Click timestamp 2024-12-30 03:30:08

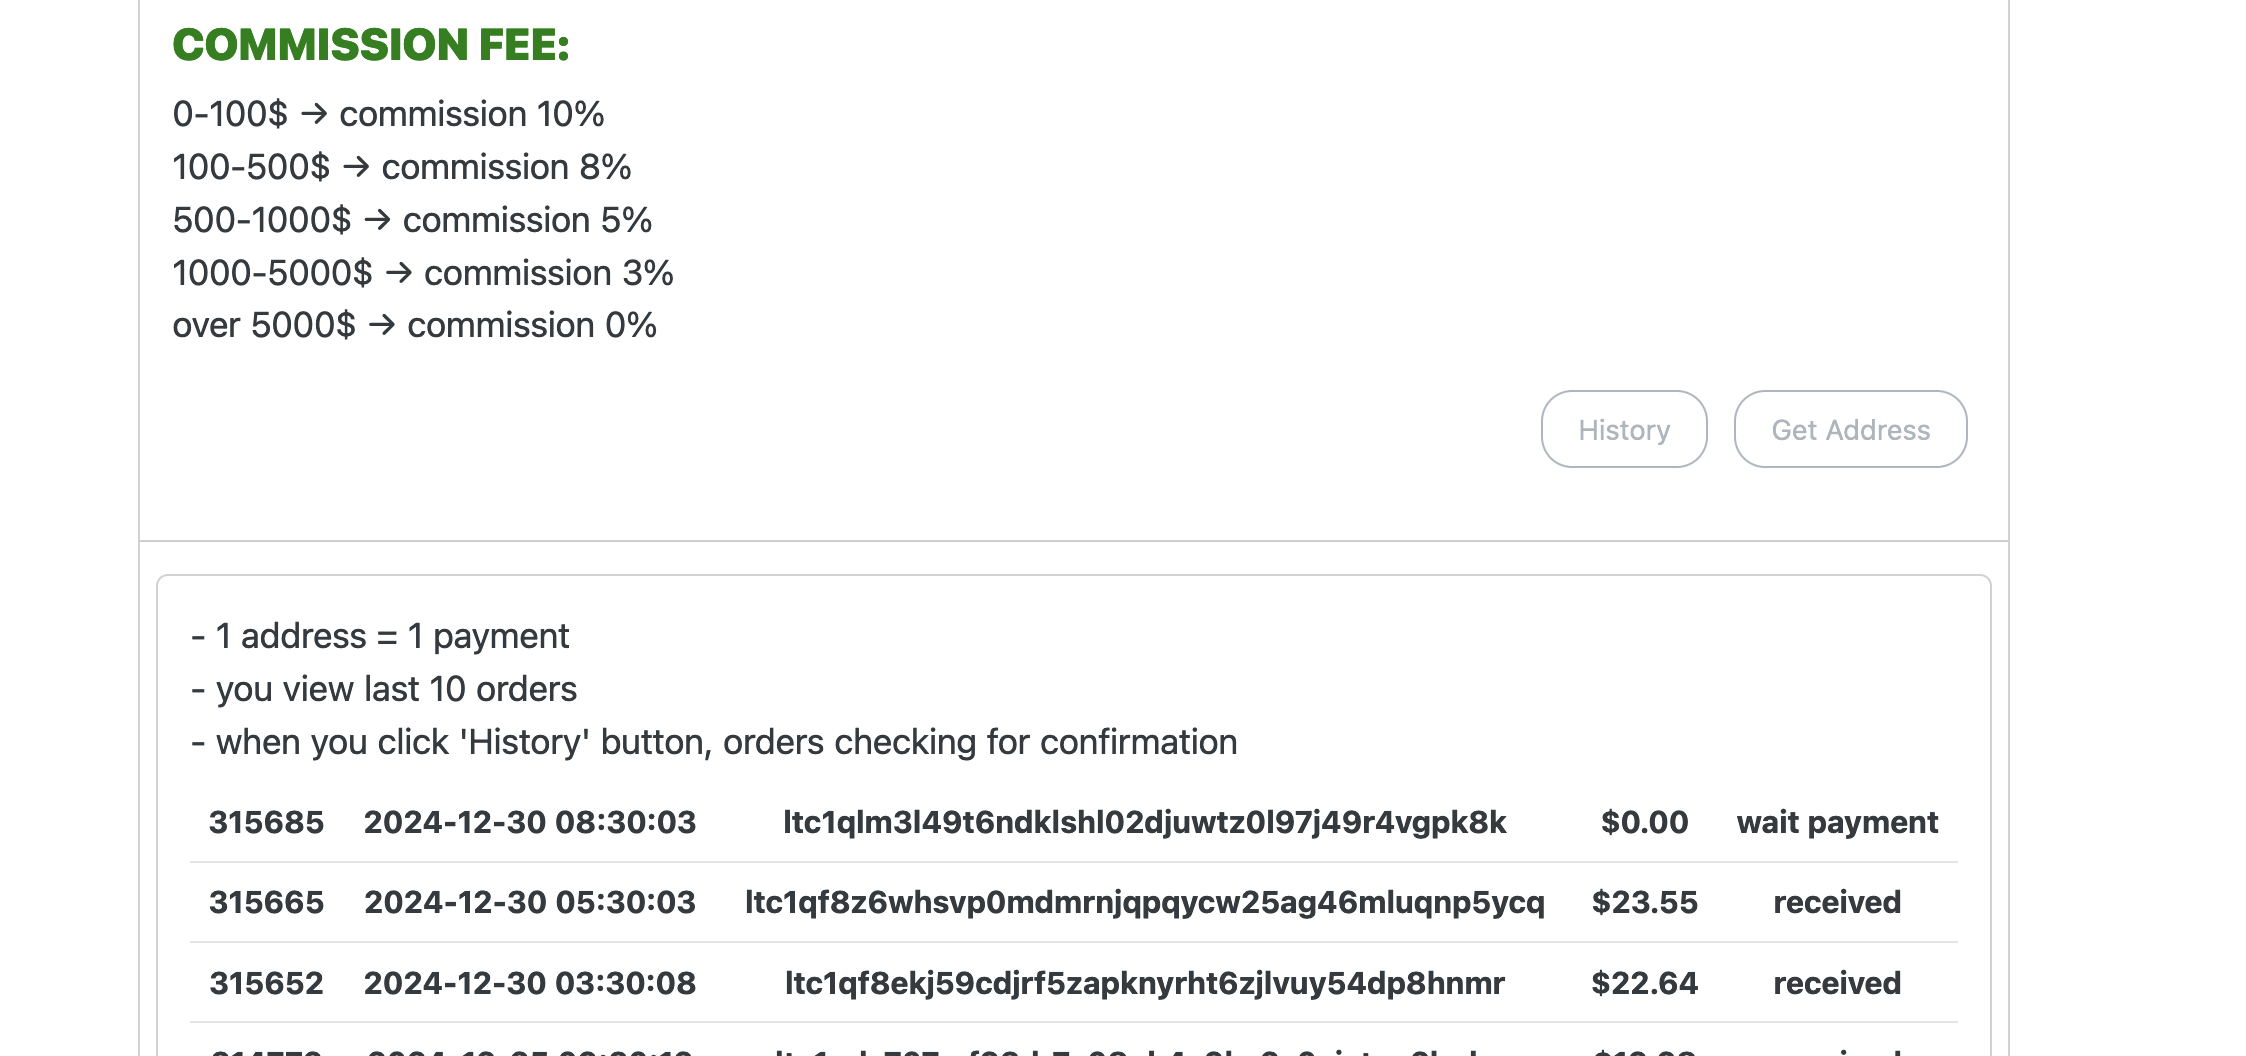(x=529, y=983)
